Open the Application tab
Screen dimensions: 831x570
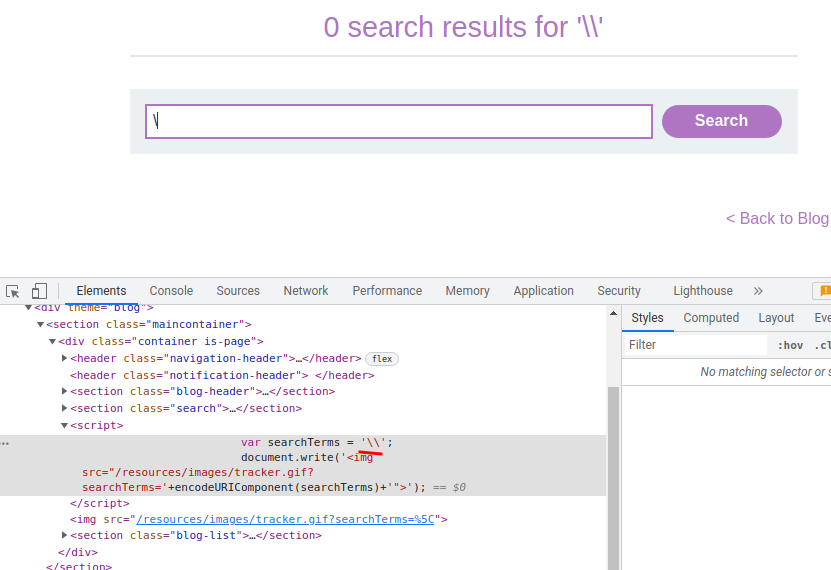[543, 291]
